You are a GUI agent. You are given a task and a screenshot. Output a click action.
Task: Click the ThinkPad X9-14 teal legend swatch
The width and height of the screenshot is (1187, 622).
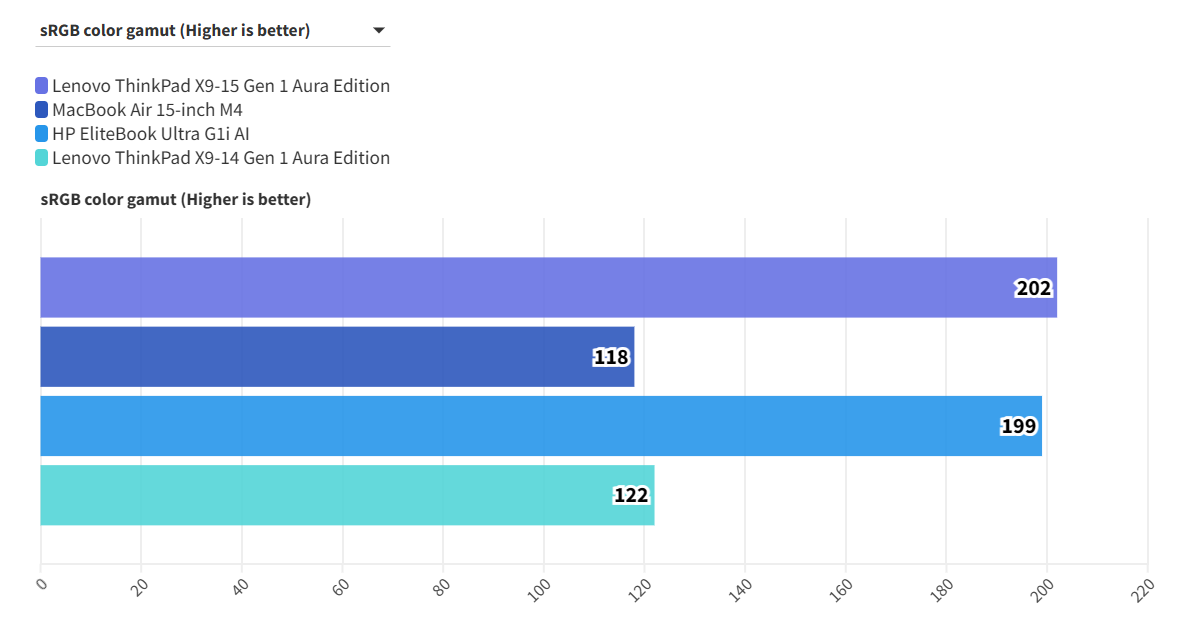coord(41,158)
